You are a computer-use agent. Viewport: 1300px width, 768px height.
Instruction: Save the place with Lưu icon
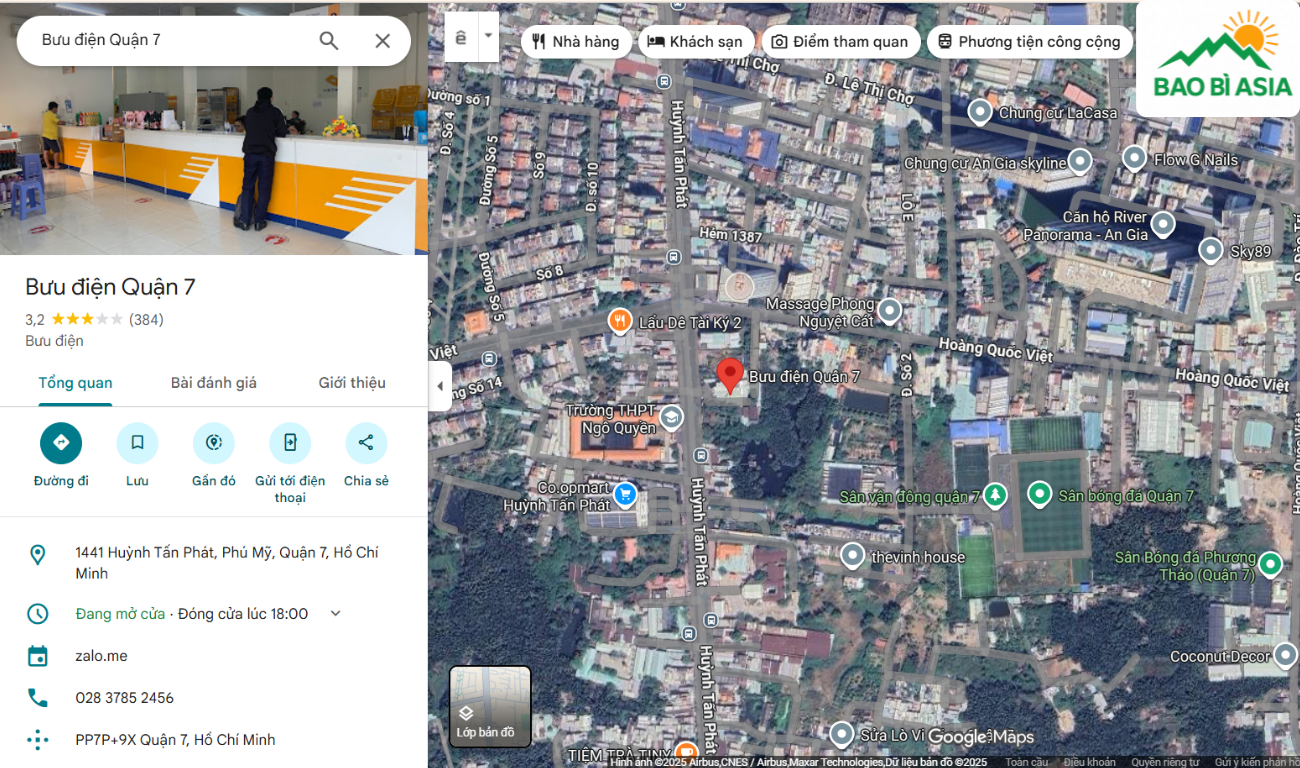pyautogui.click(x=137, y=443)
